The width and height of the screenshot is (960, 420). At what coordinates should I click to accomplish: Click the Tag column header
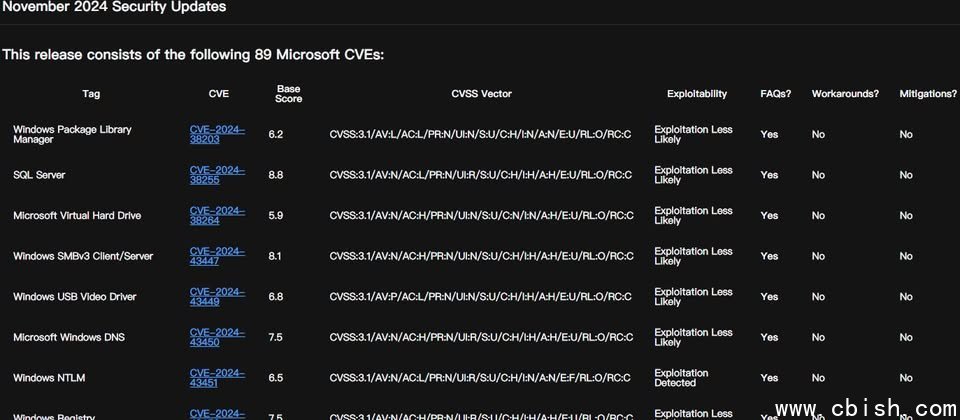pyautogui.click(x=91, y=94)
